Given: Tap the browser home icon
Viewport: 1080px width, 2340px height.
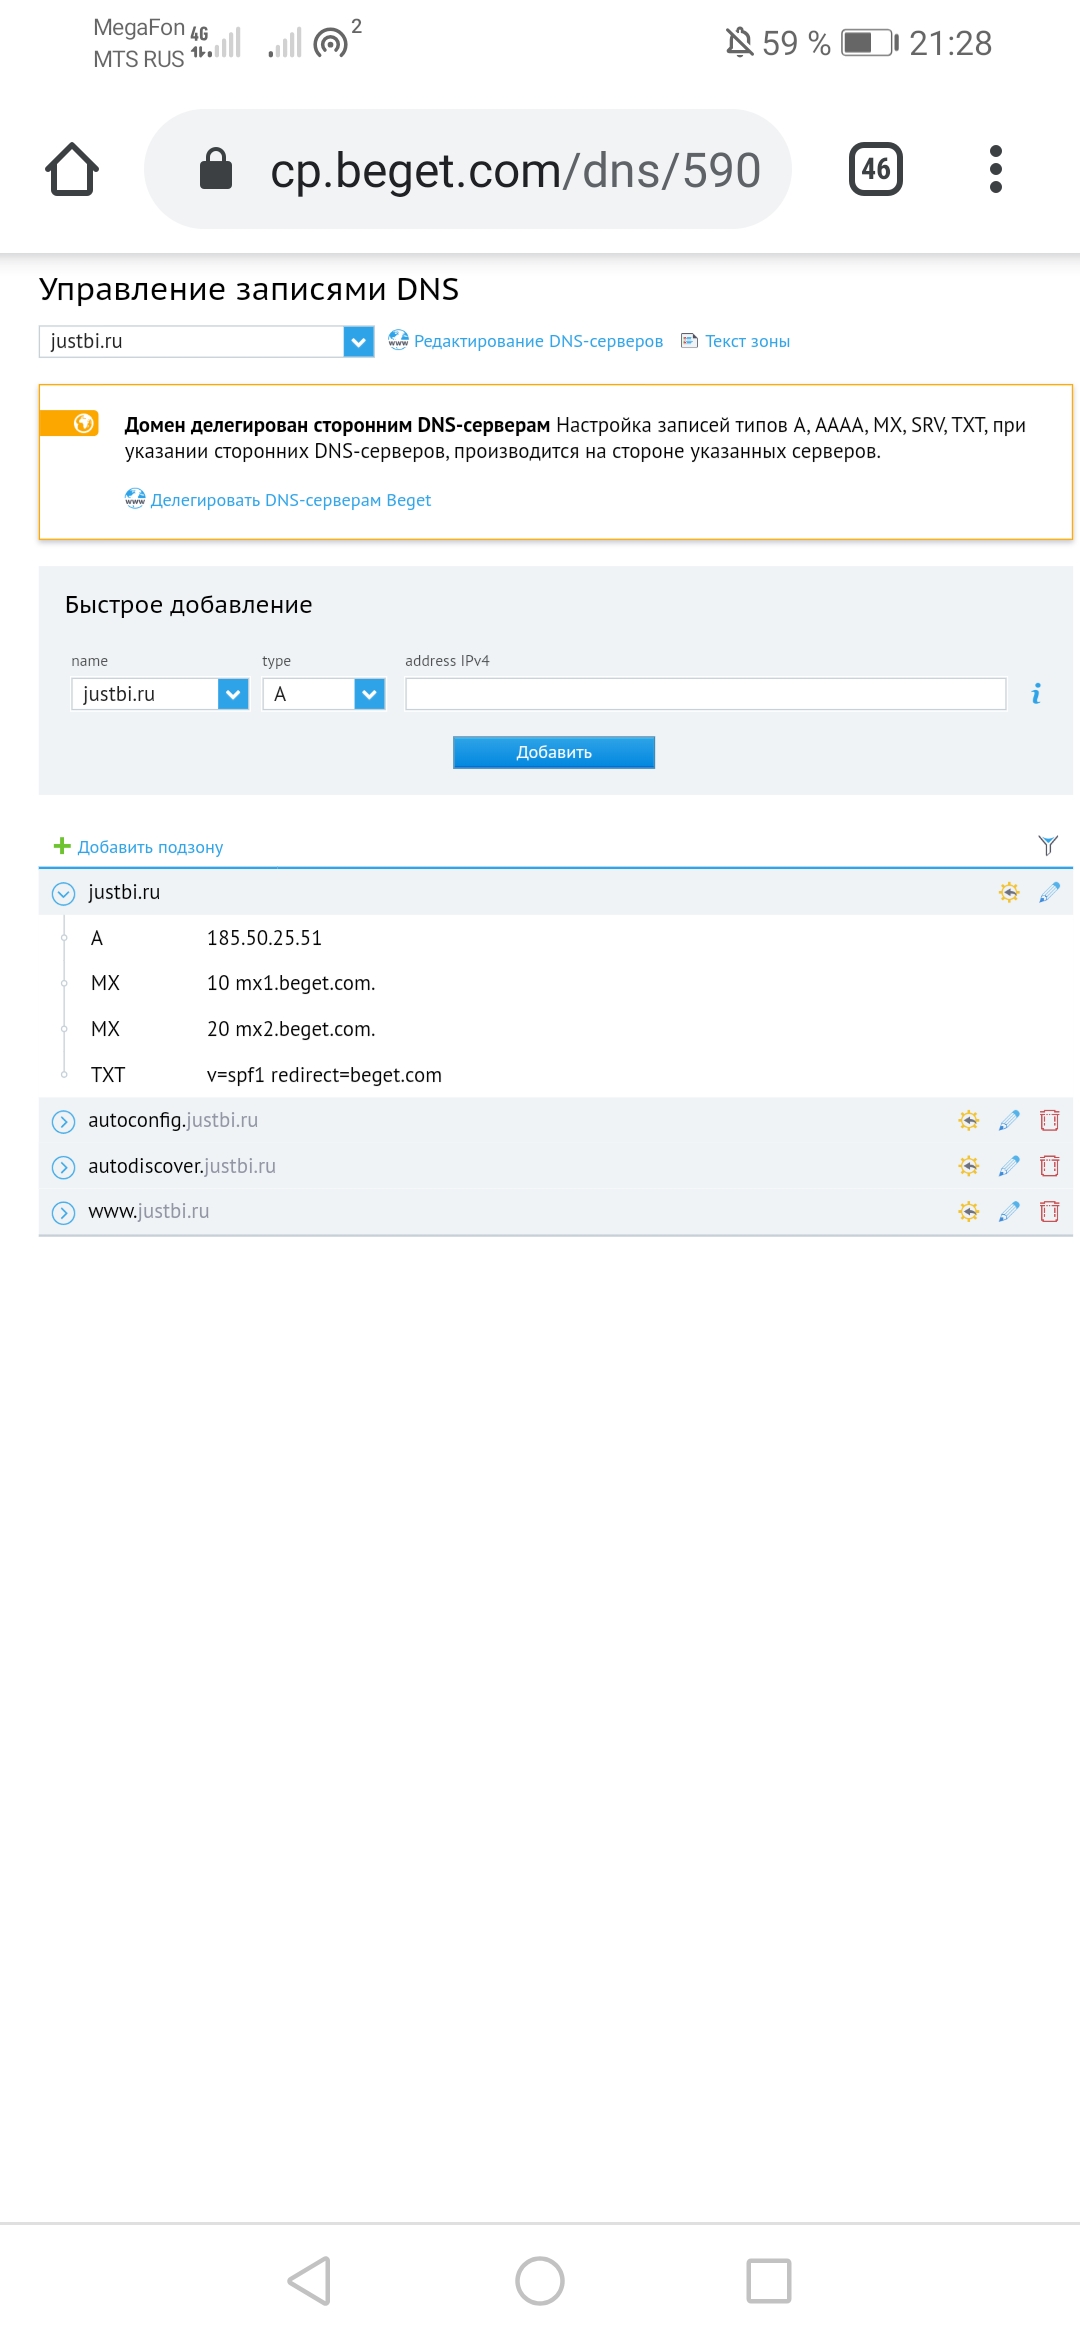Looking at the screenshot, I should point(72,169).
